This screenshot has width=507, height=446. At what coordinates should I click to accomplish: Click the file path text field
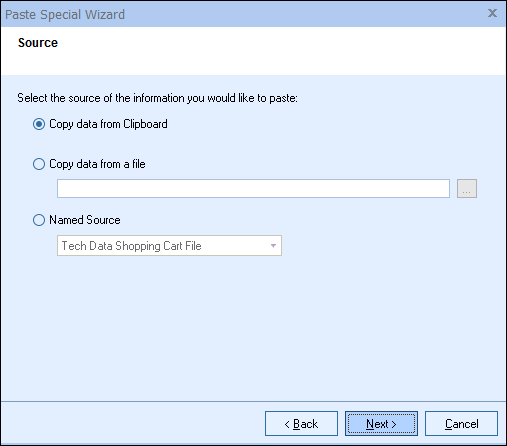(x=253, y=188)
